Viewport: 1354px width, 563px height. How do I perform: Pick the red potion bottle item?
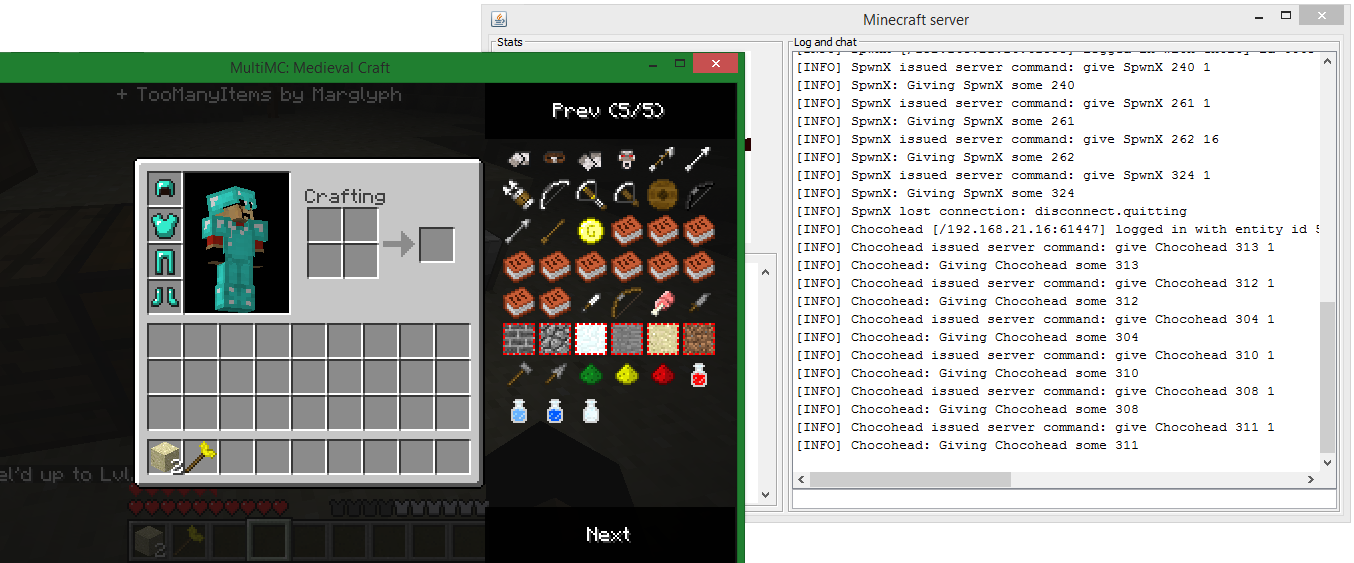699,375
